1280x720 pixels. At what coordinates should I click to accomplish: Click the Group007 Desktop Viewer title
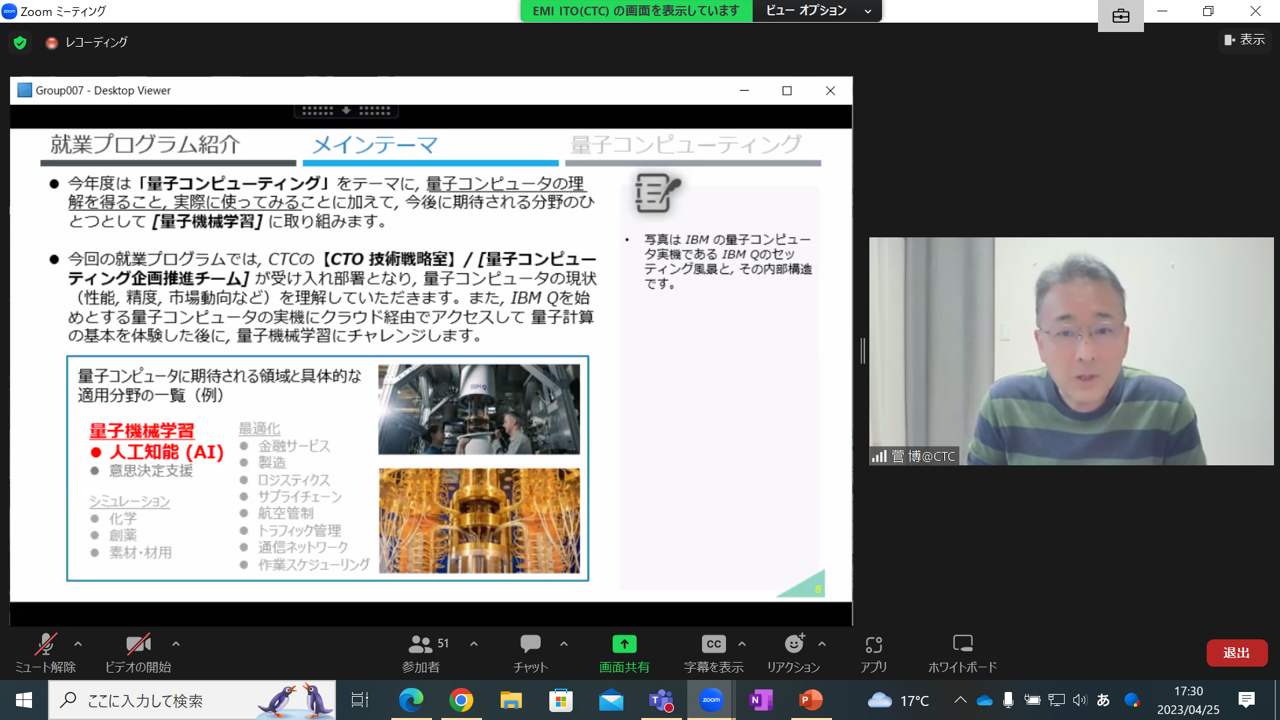103,90
